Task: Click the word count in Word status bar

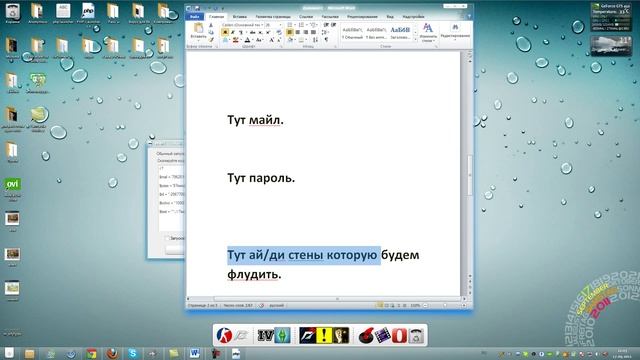Action: pyautogui.click(x=238, y=305)
